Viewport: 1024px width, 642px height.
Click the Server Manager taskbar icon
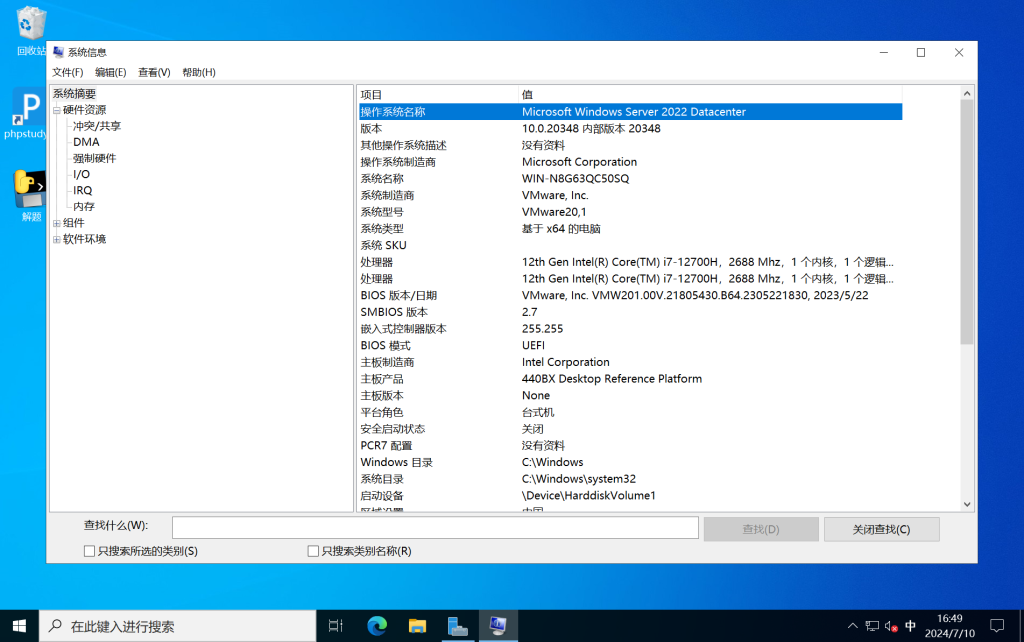(x=457, y=626)
